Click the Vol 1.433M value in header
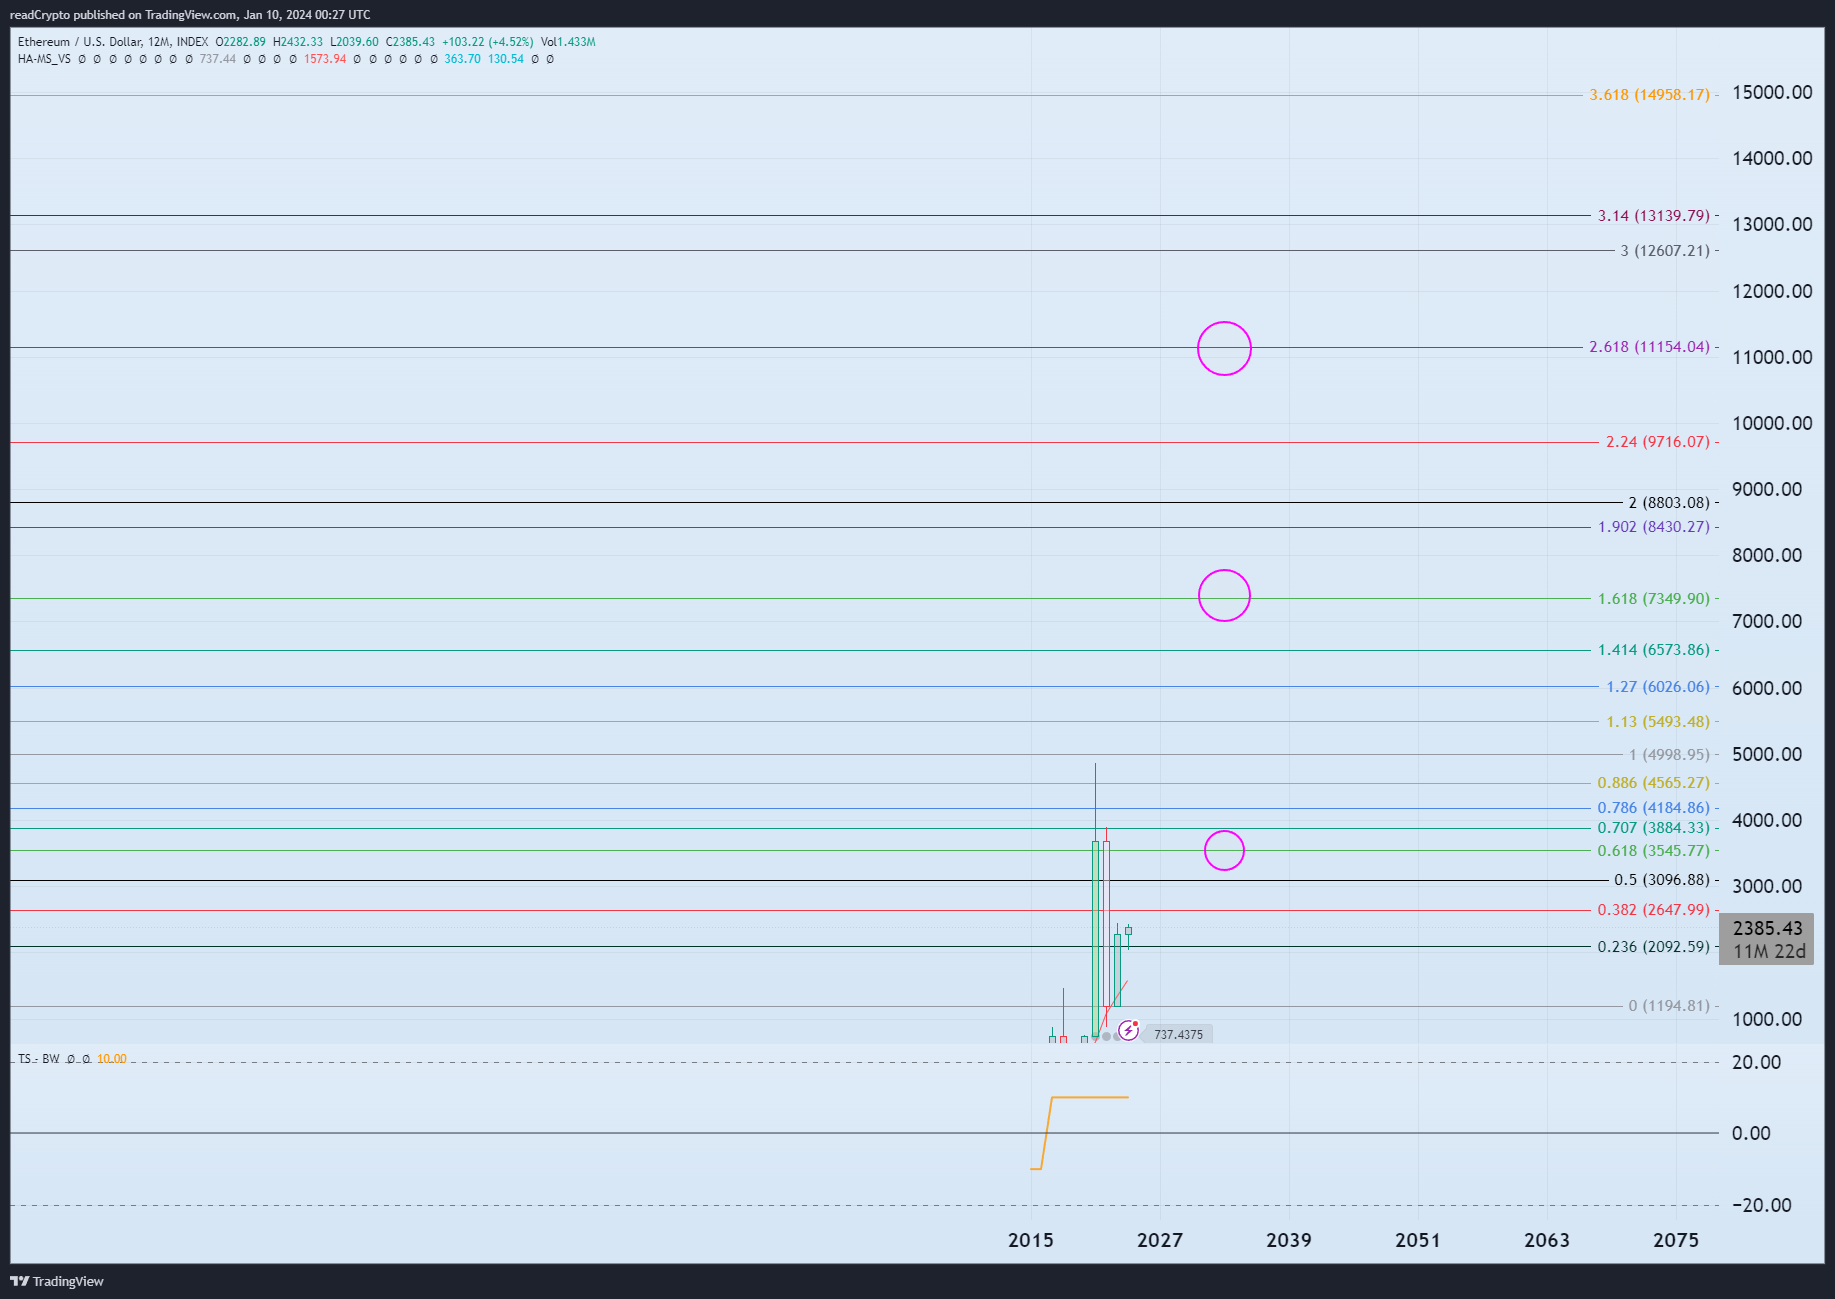 (568, 42)
